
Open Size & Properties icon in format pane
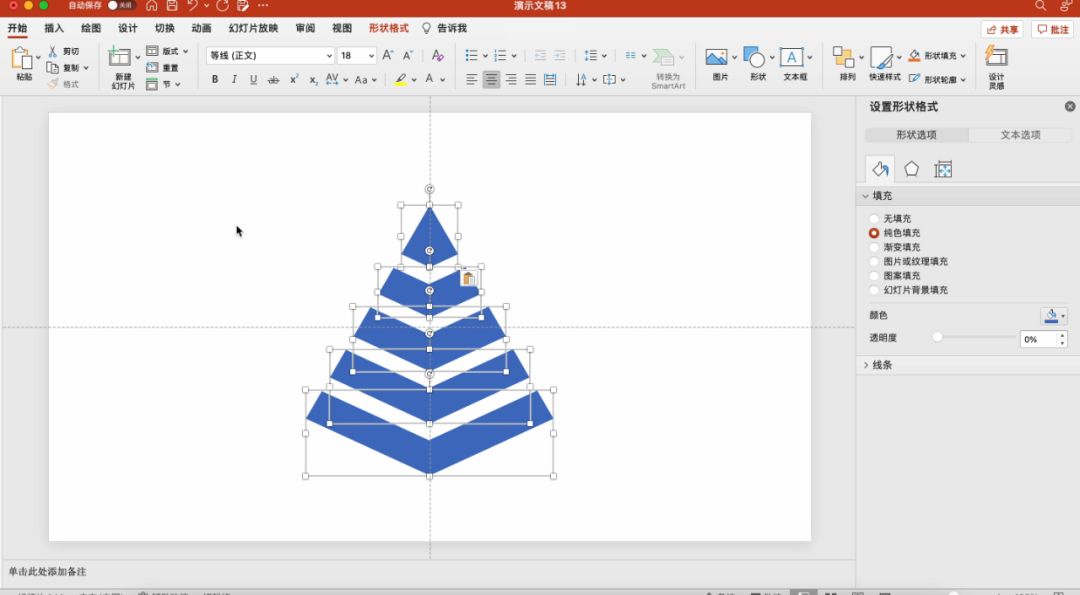point(943,169)
